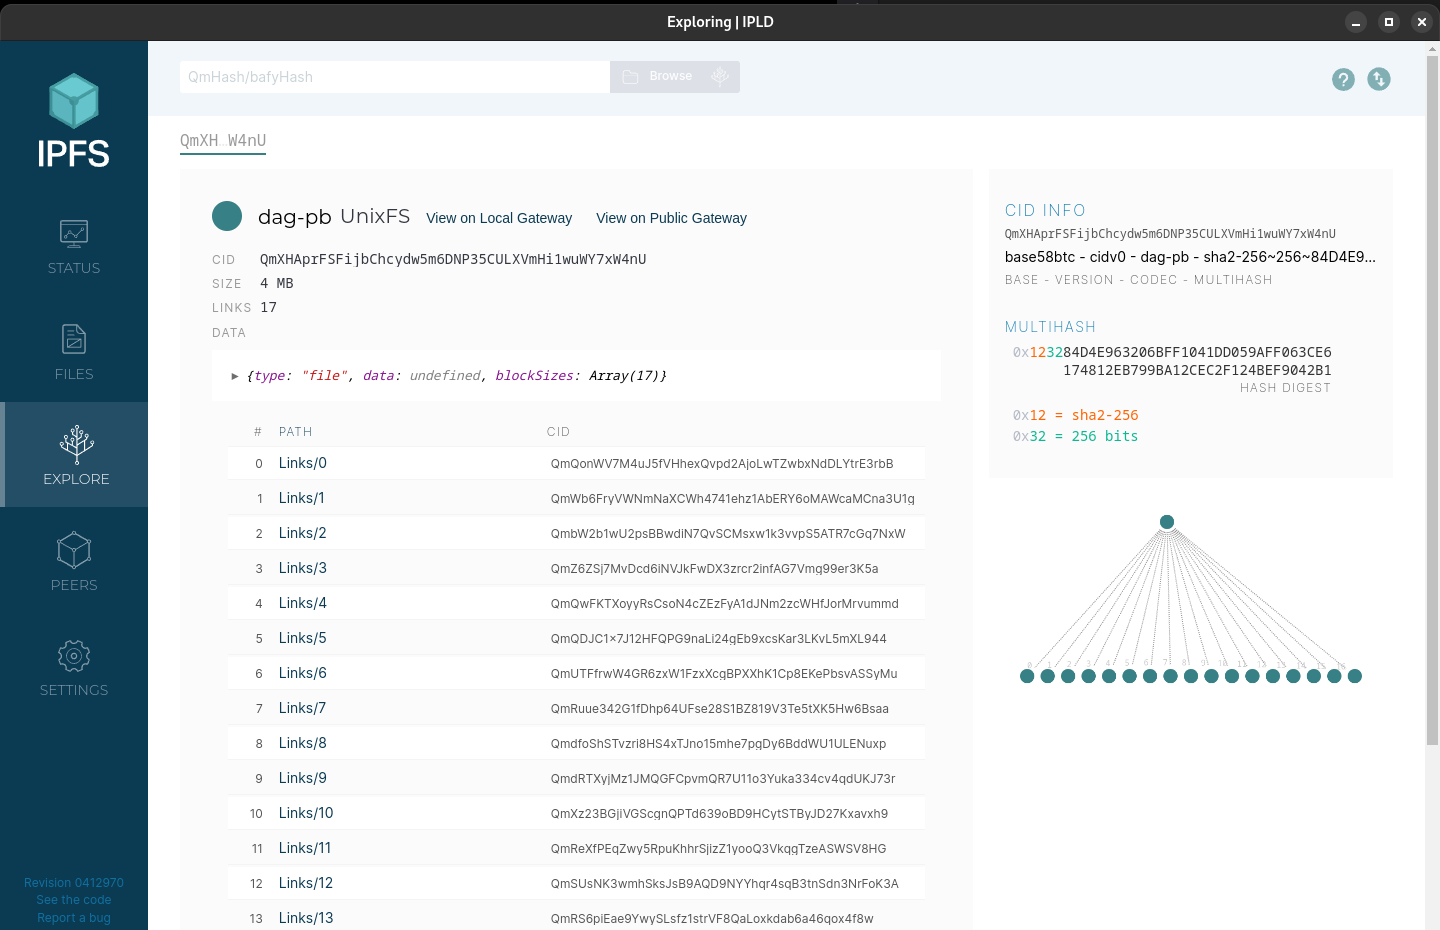1440x930 pixels.
Task: Open View on Local Gateway
Action: [499, 218]
